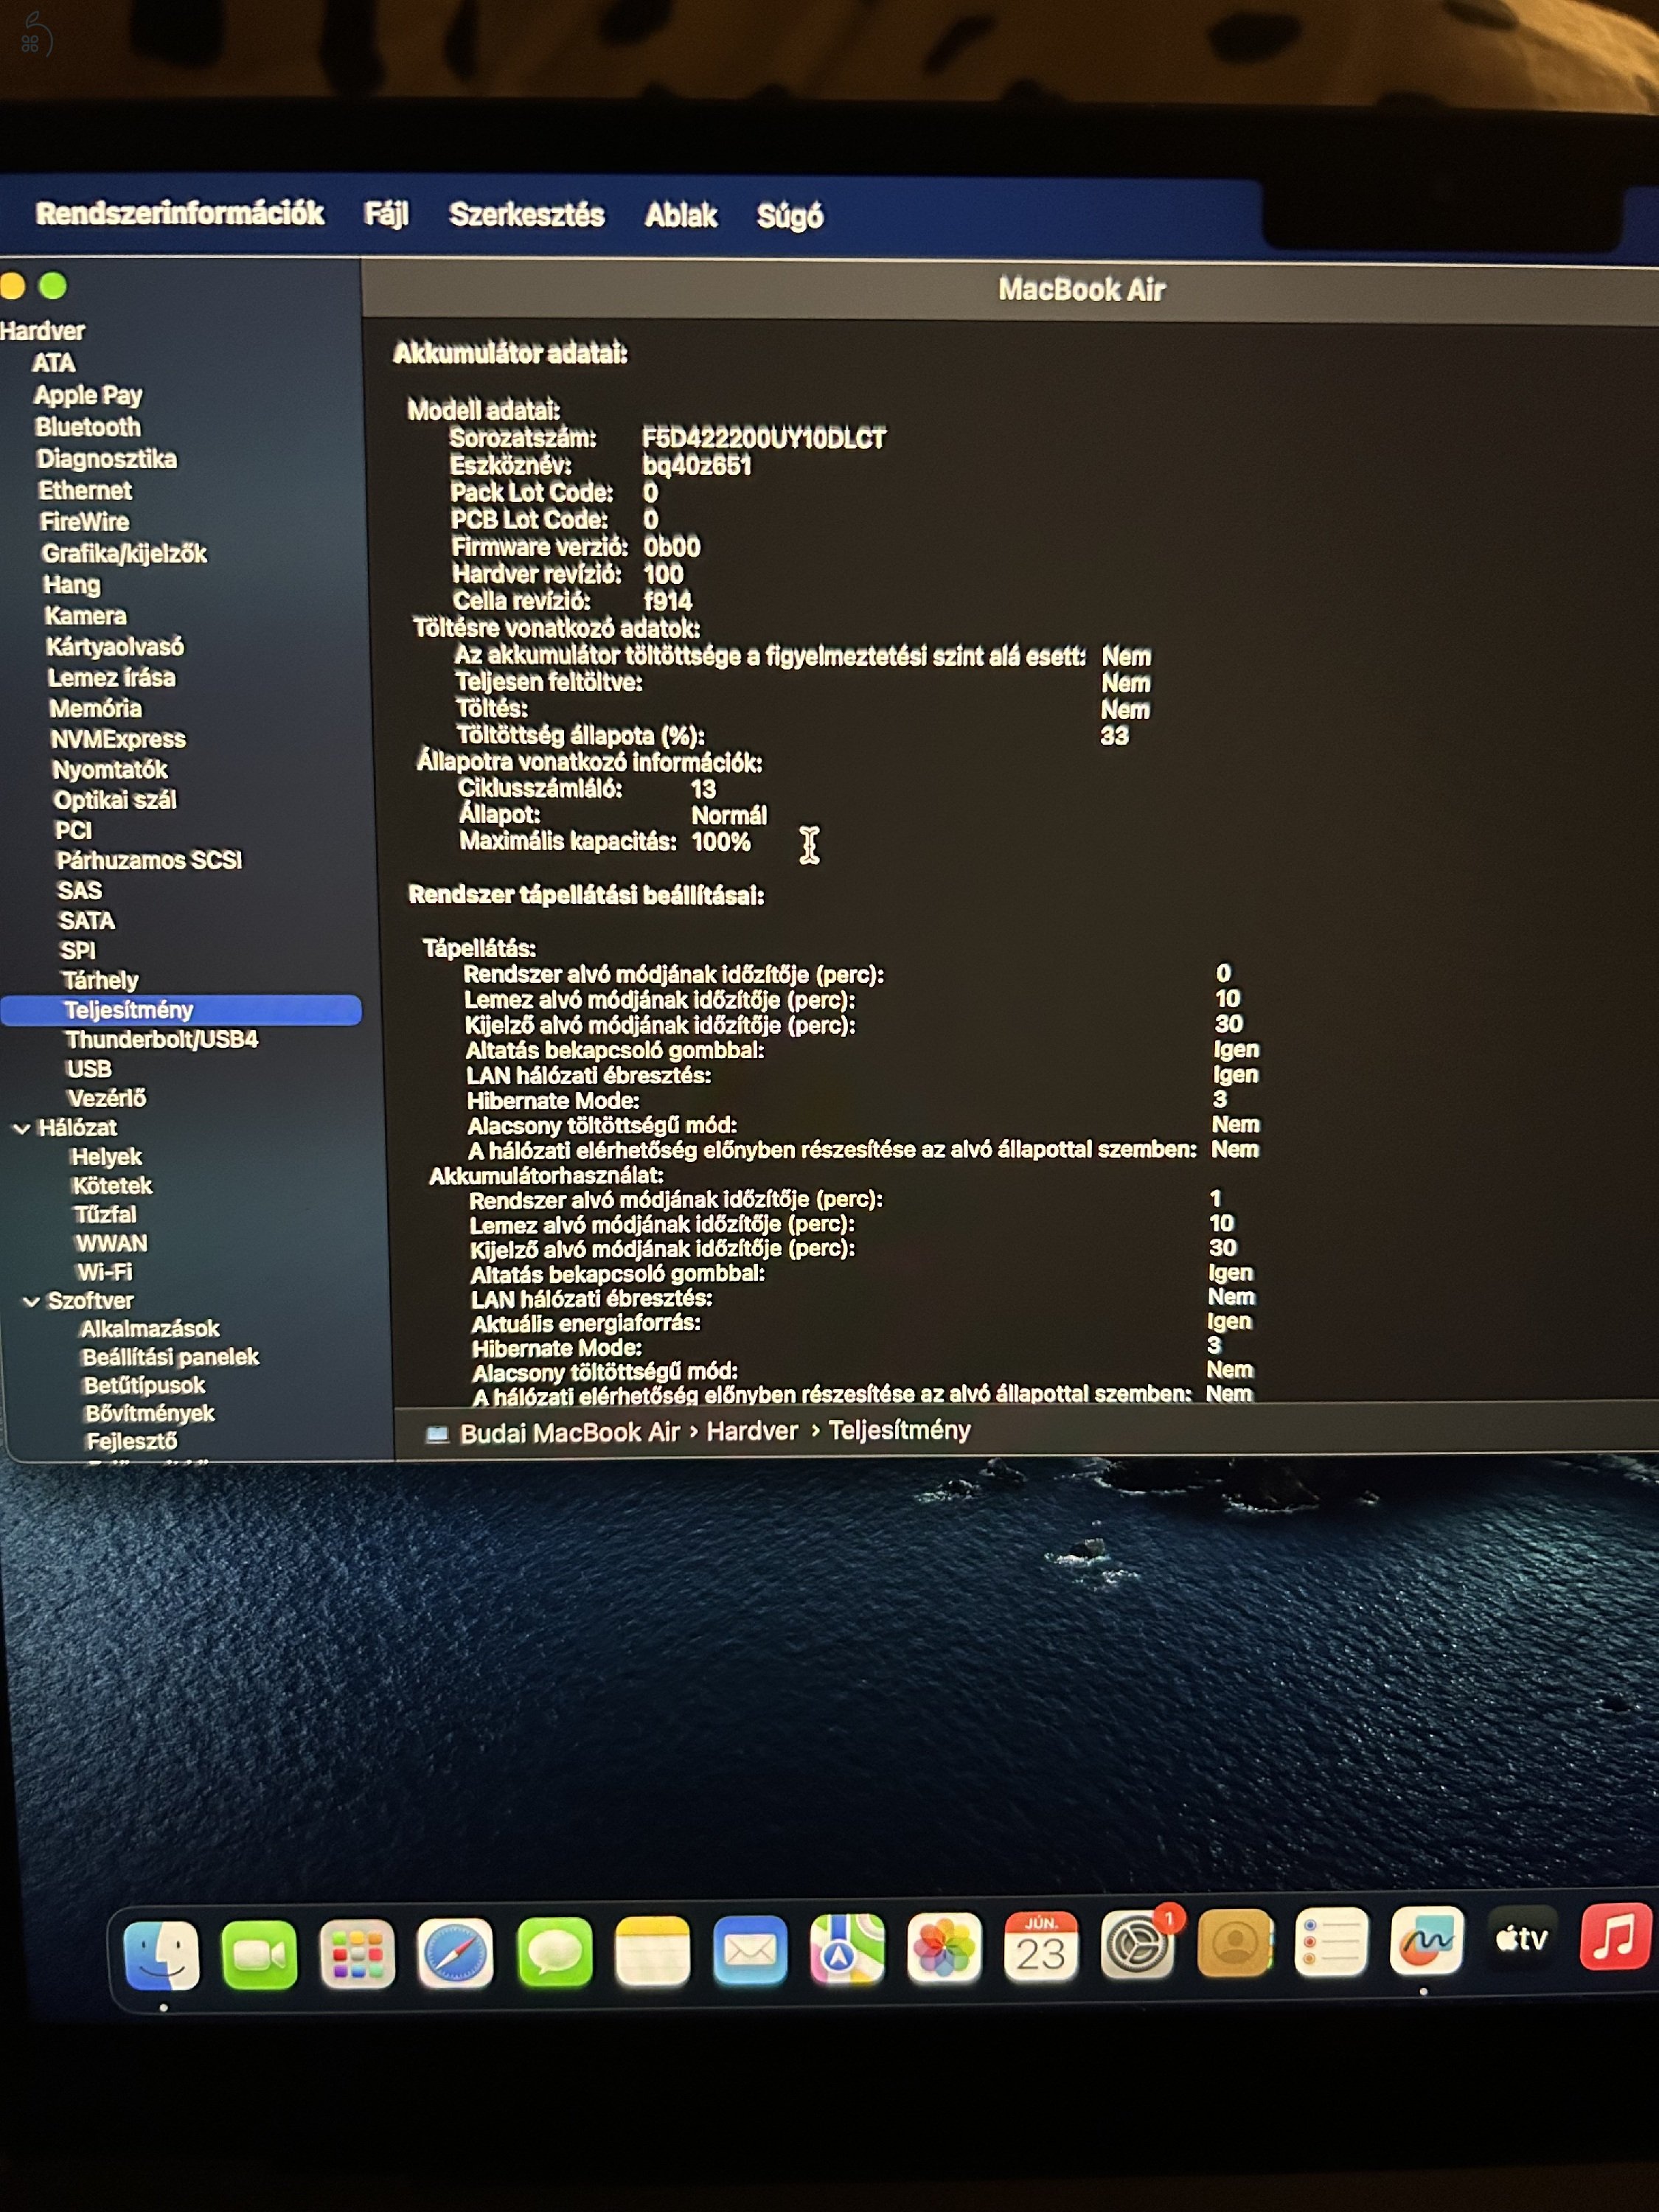Select Alkalmazások under Szoftver
The image size is (1659, 2212).
point(149,1330)
